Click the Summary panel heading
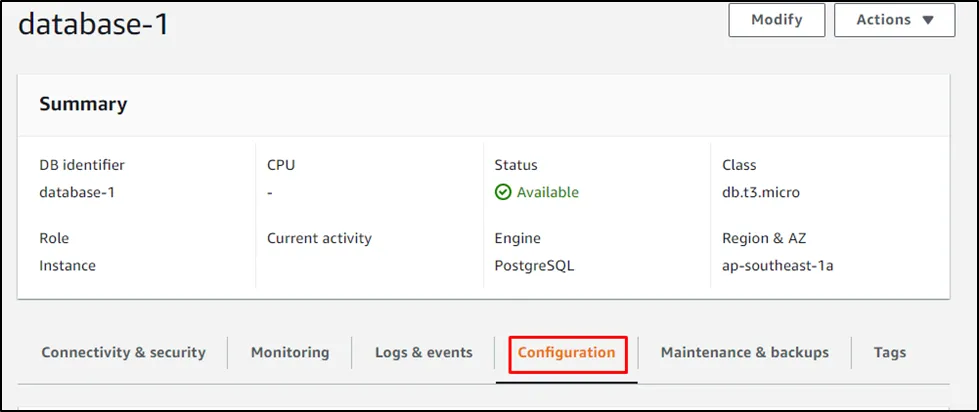 (x=83, y=104)
